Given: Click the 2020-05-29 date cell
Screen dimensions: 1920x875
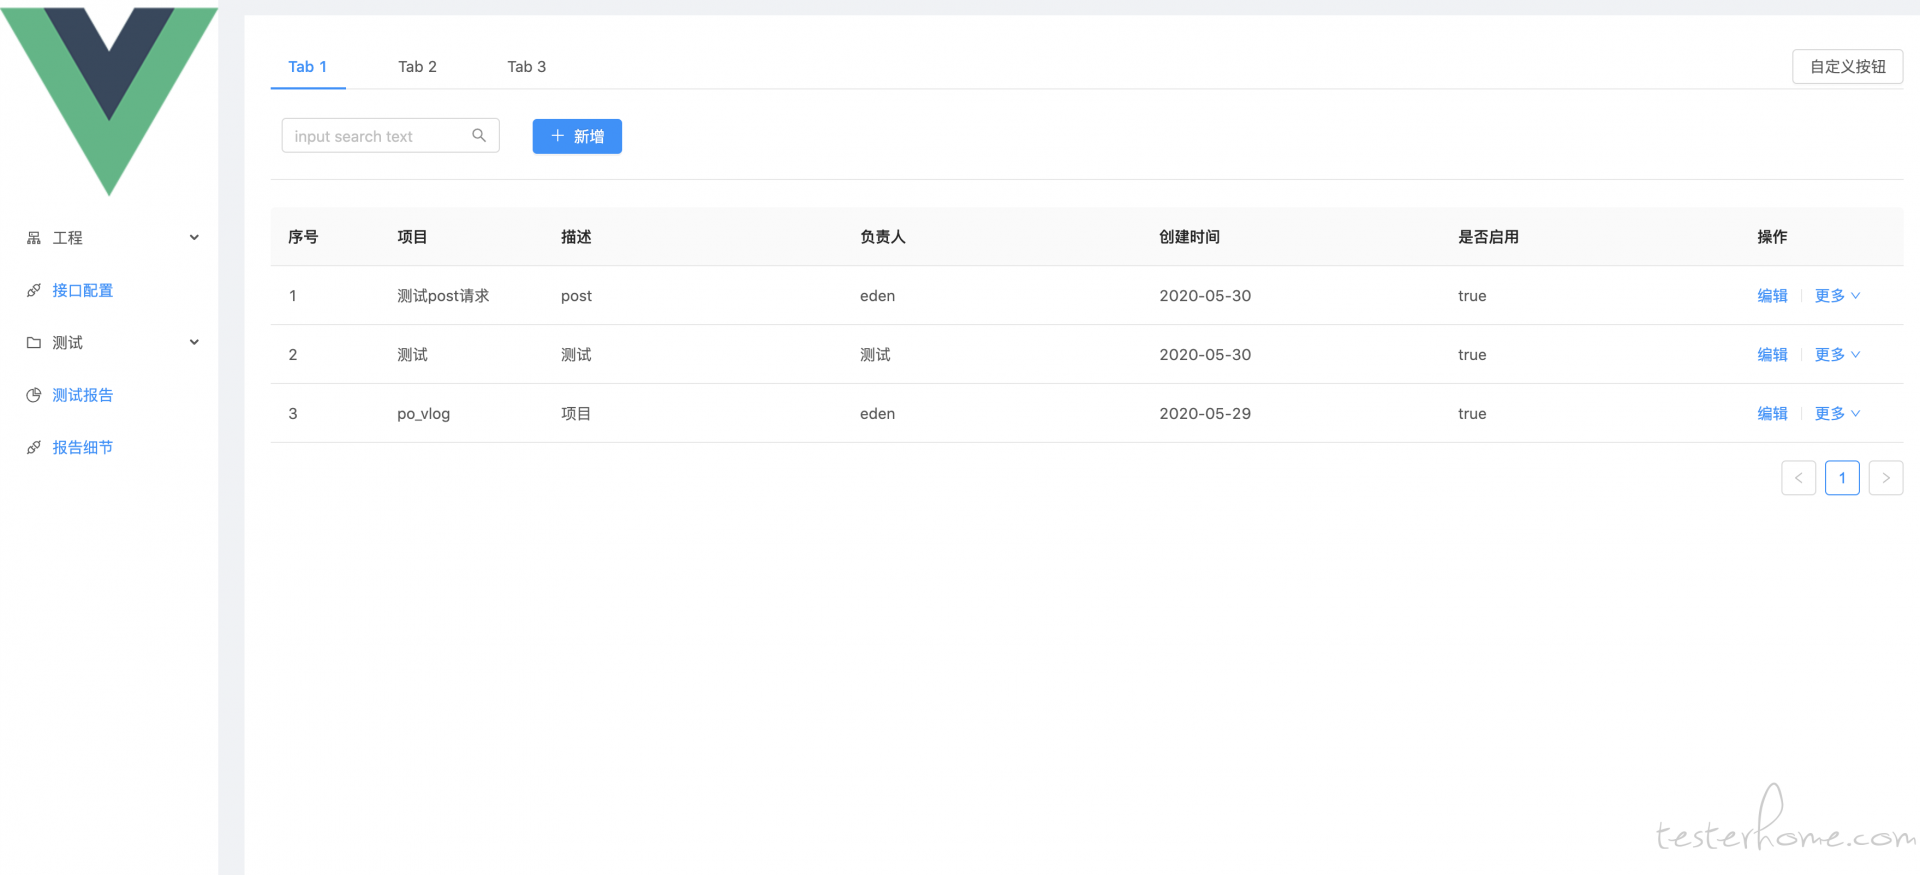Looking at the screenshot, I should point(1205,414).
